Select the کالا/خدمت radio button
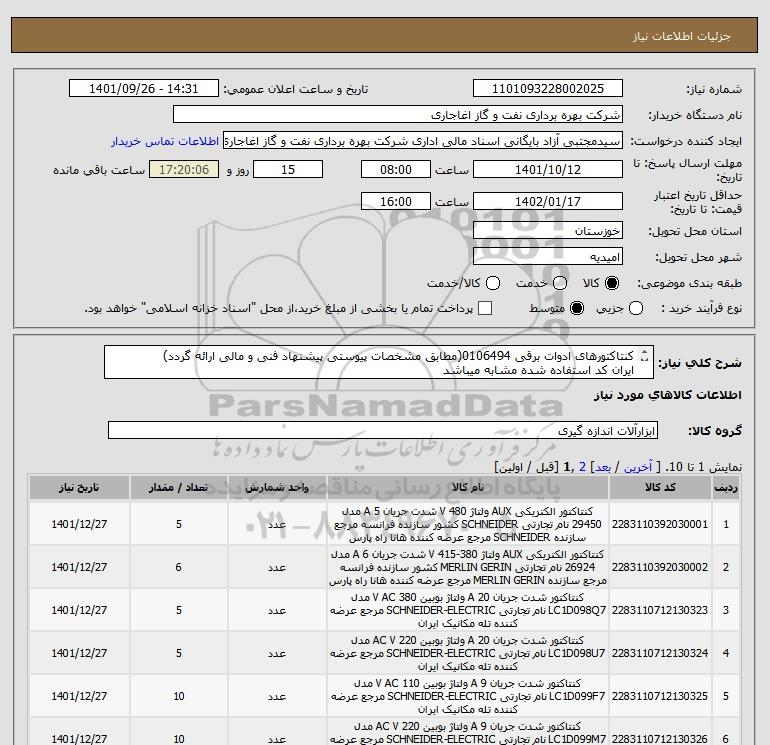The image size is (770, 745). (493, 283)
